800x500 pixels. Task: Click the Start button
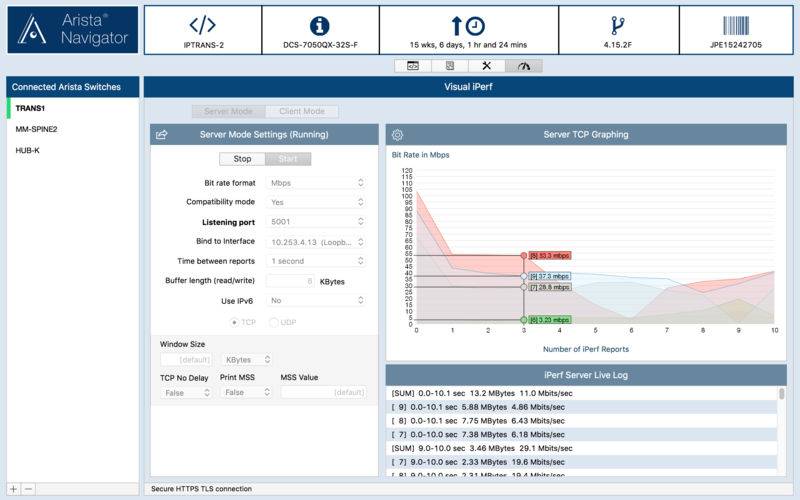tap(288, 159)
